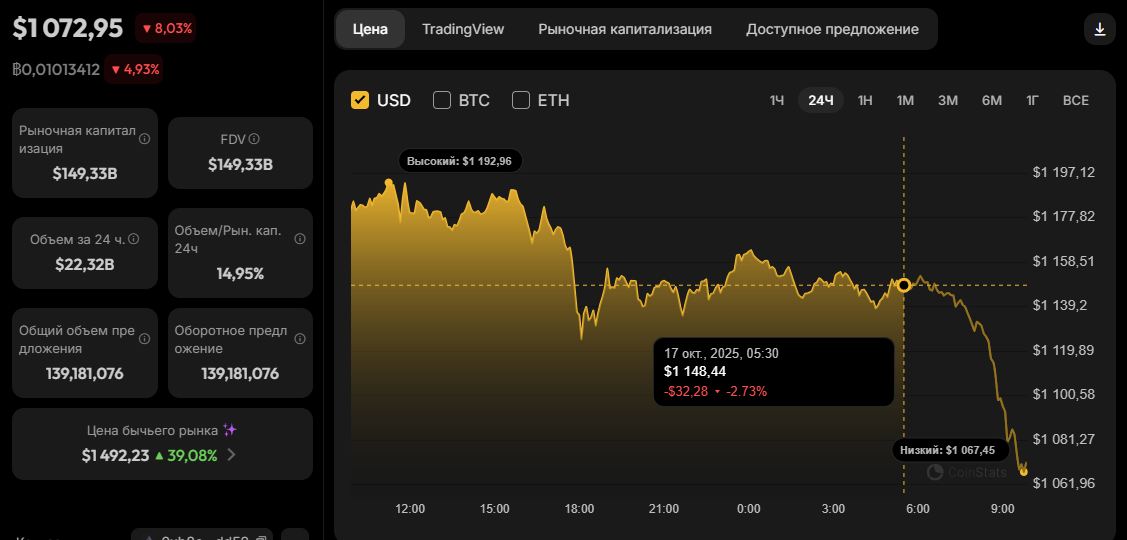Click the Низкий low price point marker
Image resolution: width=1127 pixels, height=540 pixels.
tap(1024, 472)
